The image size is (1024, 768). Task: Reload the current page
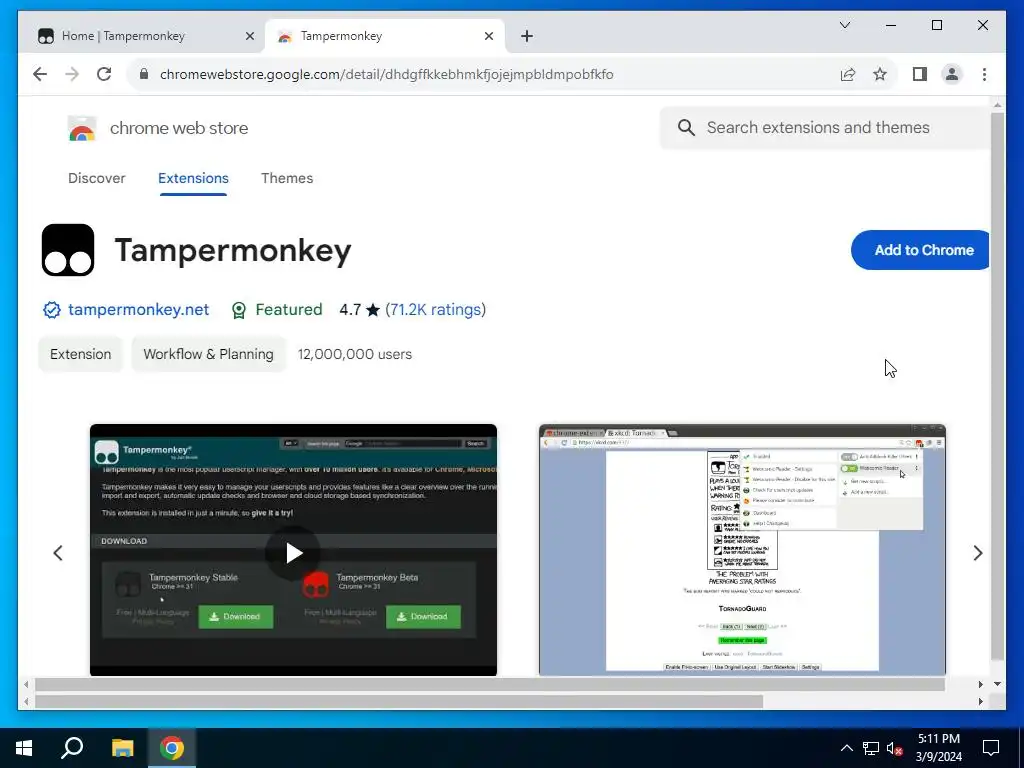click(104, 74)
